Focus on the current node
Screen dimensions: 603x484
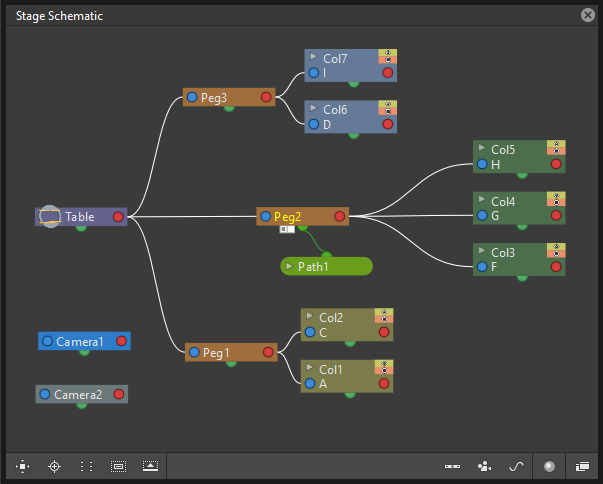click(55, 466)
